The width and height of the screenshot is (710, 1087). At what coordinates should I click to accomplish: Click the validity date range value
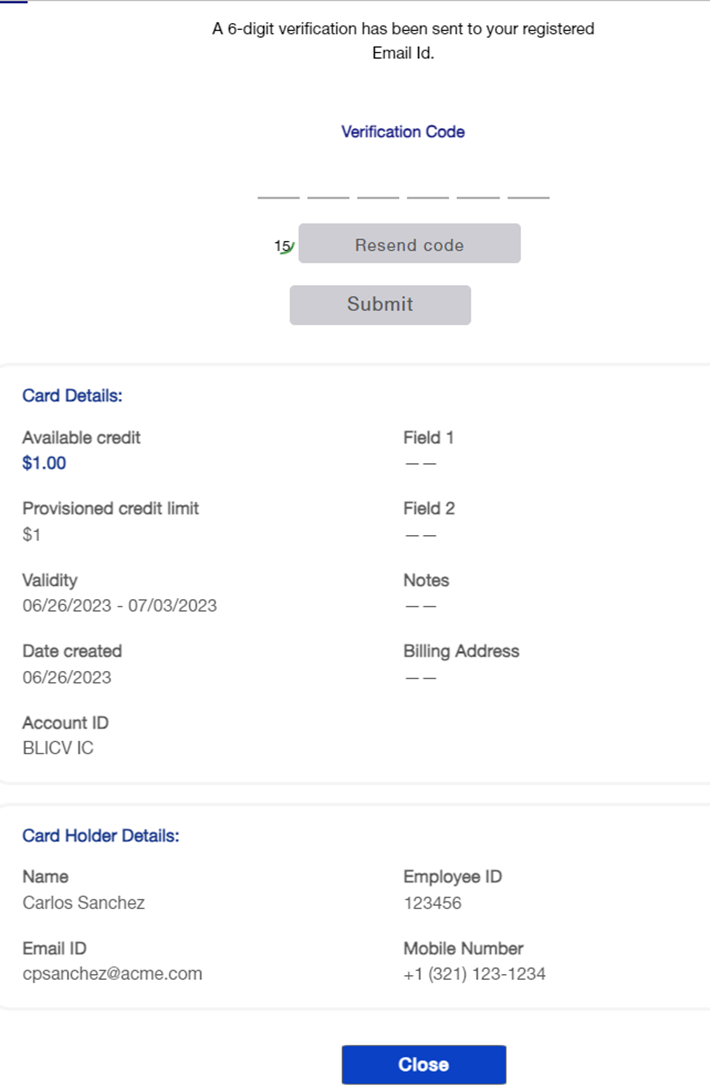click(119, 605)
